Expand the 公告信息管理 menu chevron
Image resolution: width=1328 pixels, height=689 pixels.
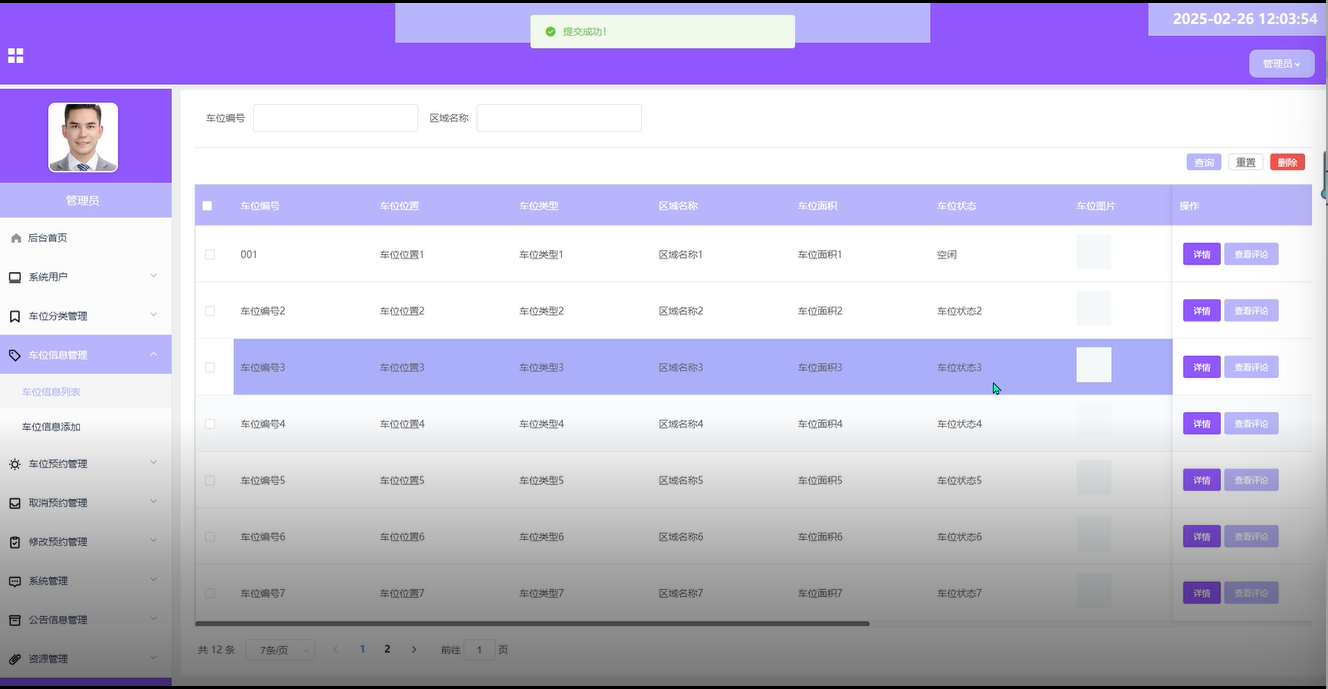click(x=153, y=618)
